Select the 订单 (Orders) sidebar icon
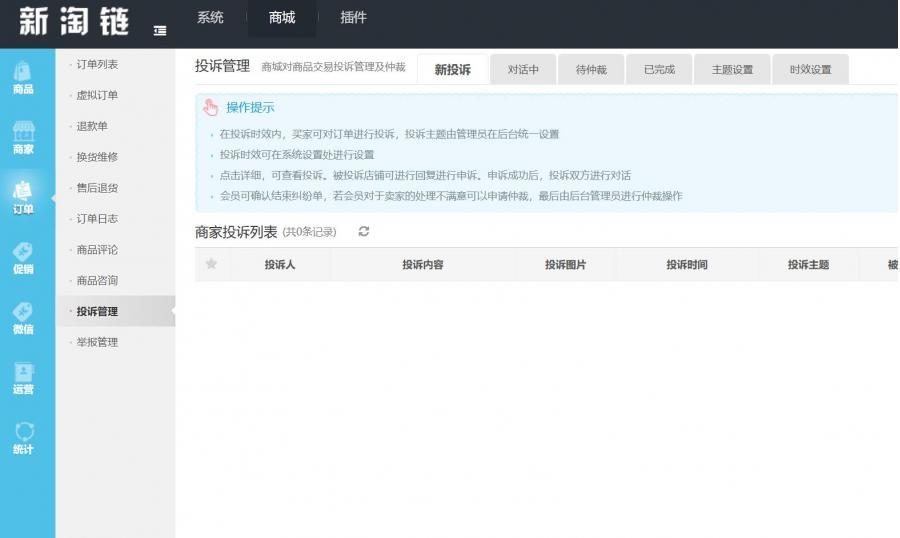The image size is (900, 538). tap(23, 197)
